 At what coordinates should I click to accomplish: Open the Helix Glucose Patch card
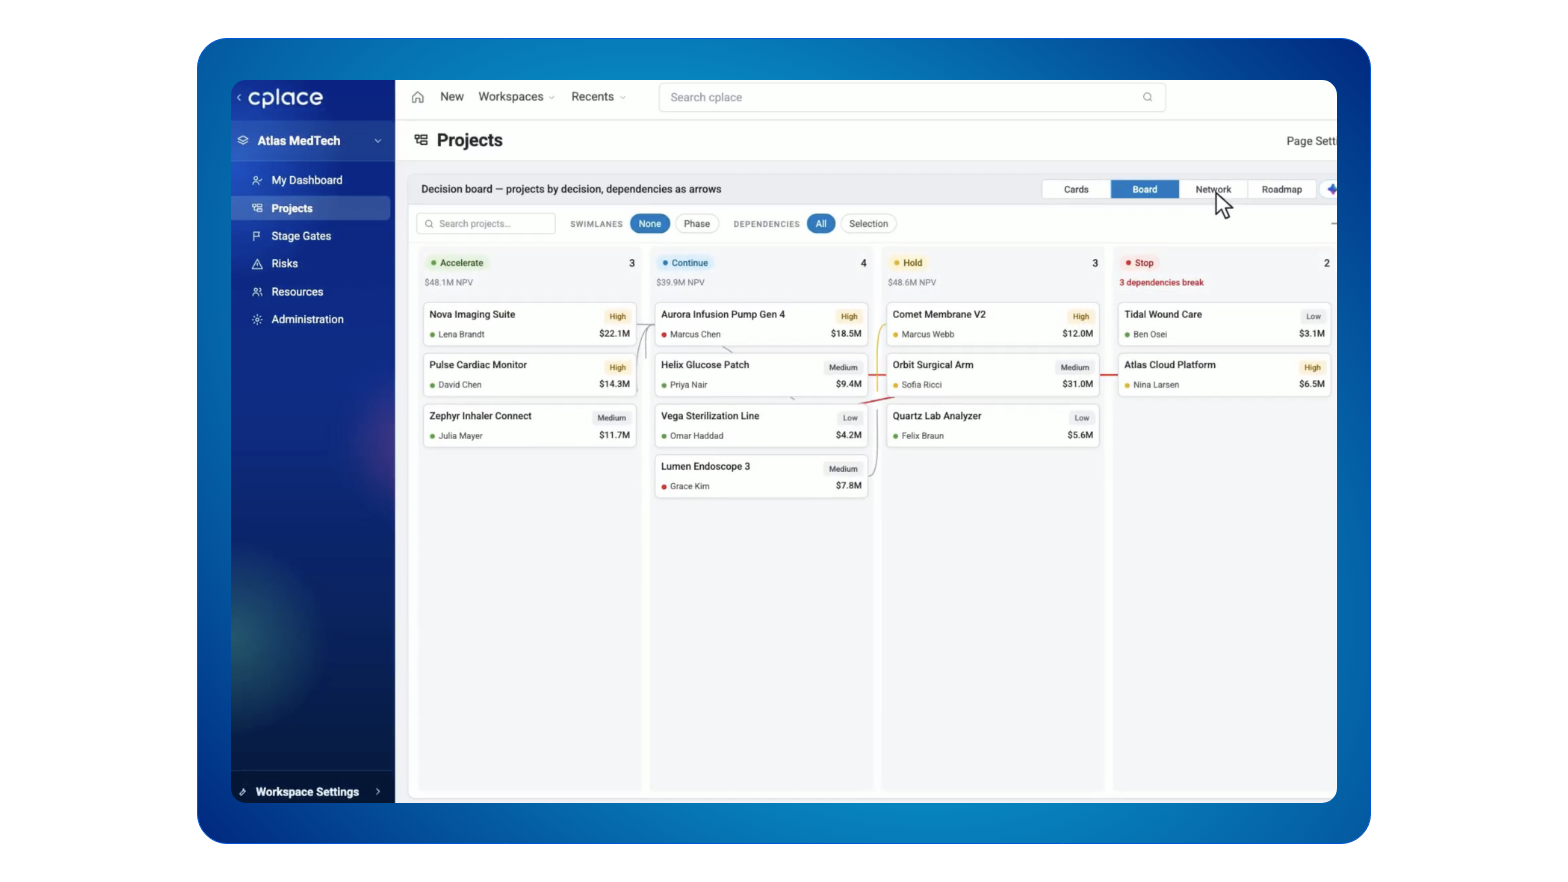pos(761,375)
